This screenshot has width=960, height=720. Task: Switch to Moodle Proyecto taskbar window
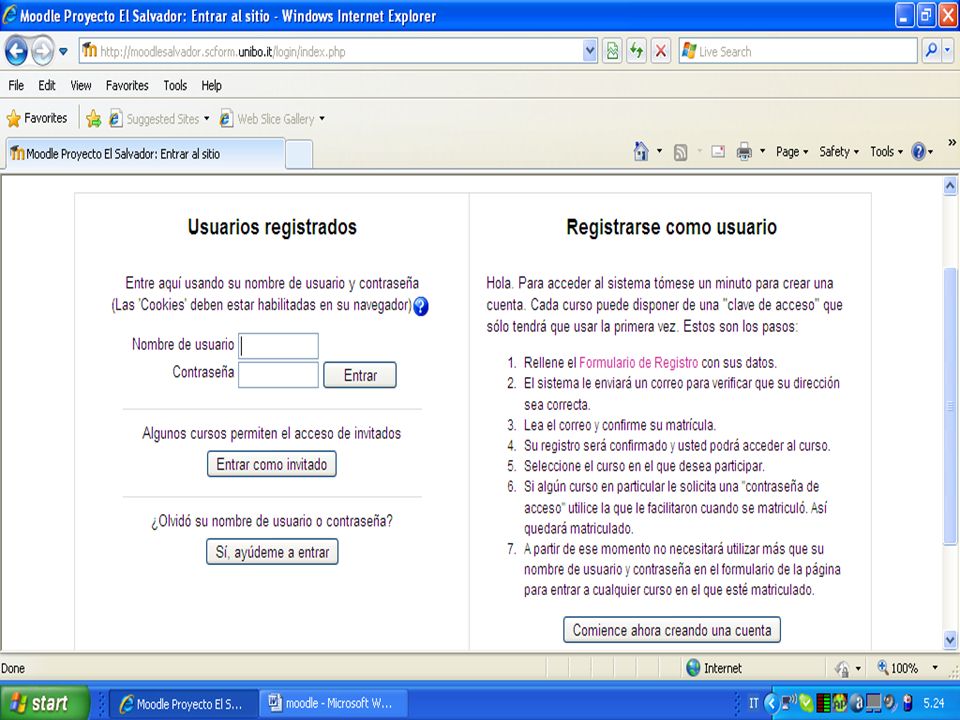point(182,703)
